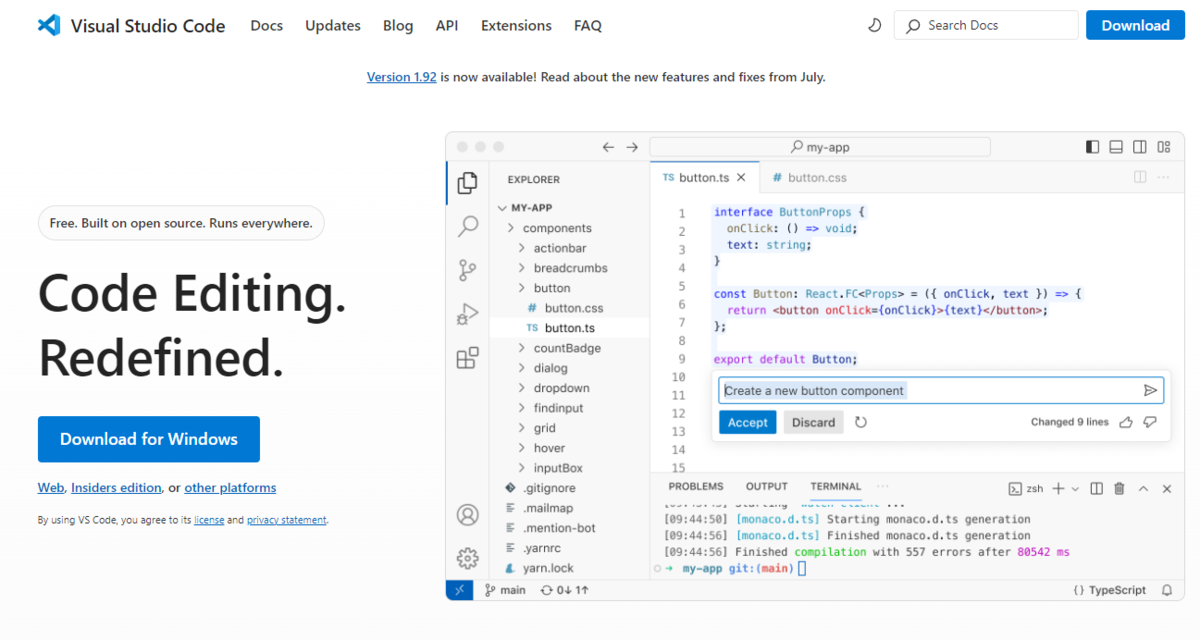Open the new terminal dropdown chevron
1200x640 pixels.
pos(1075,489)
